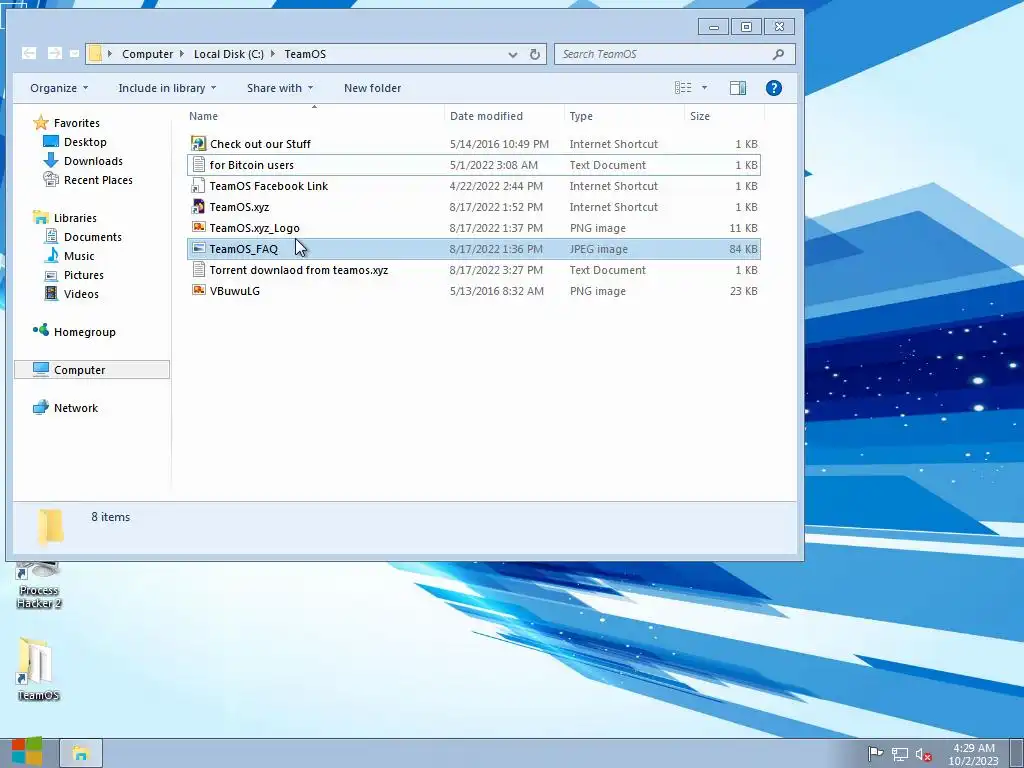Select Favorites in the navigation pane
Image resolution: width=1024 pixels, height=768 pixels.
(76, 123)
